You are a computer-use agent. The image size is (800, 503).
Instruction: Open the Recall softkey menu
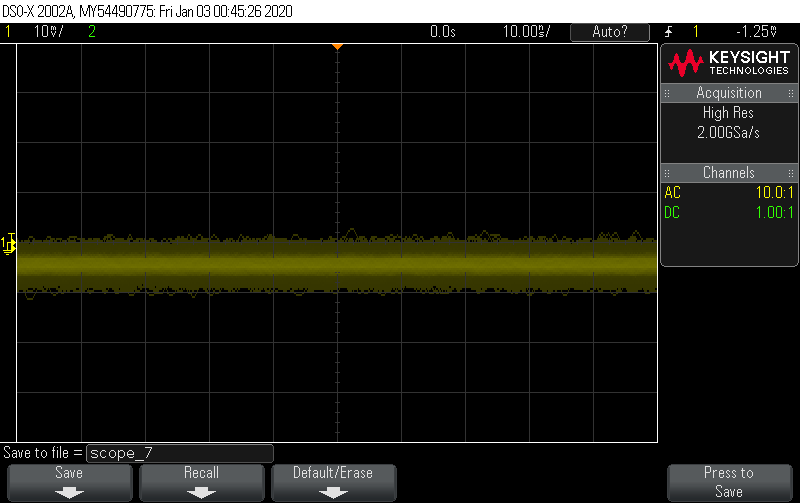202,483
